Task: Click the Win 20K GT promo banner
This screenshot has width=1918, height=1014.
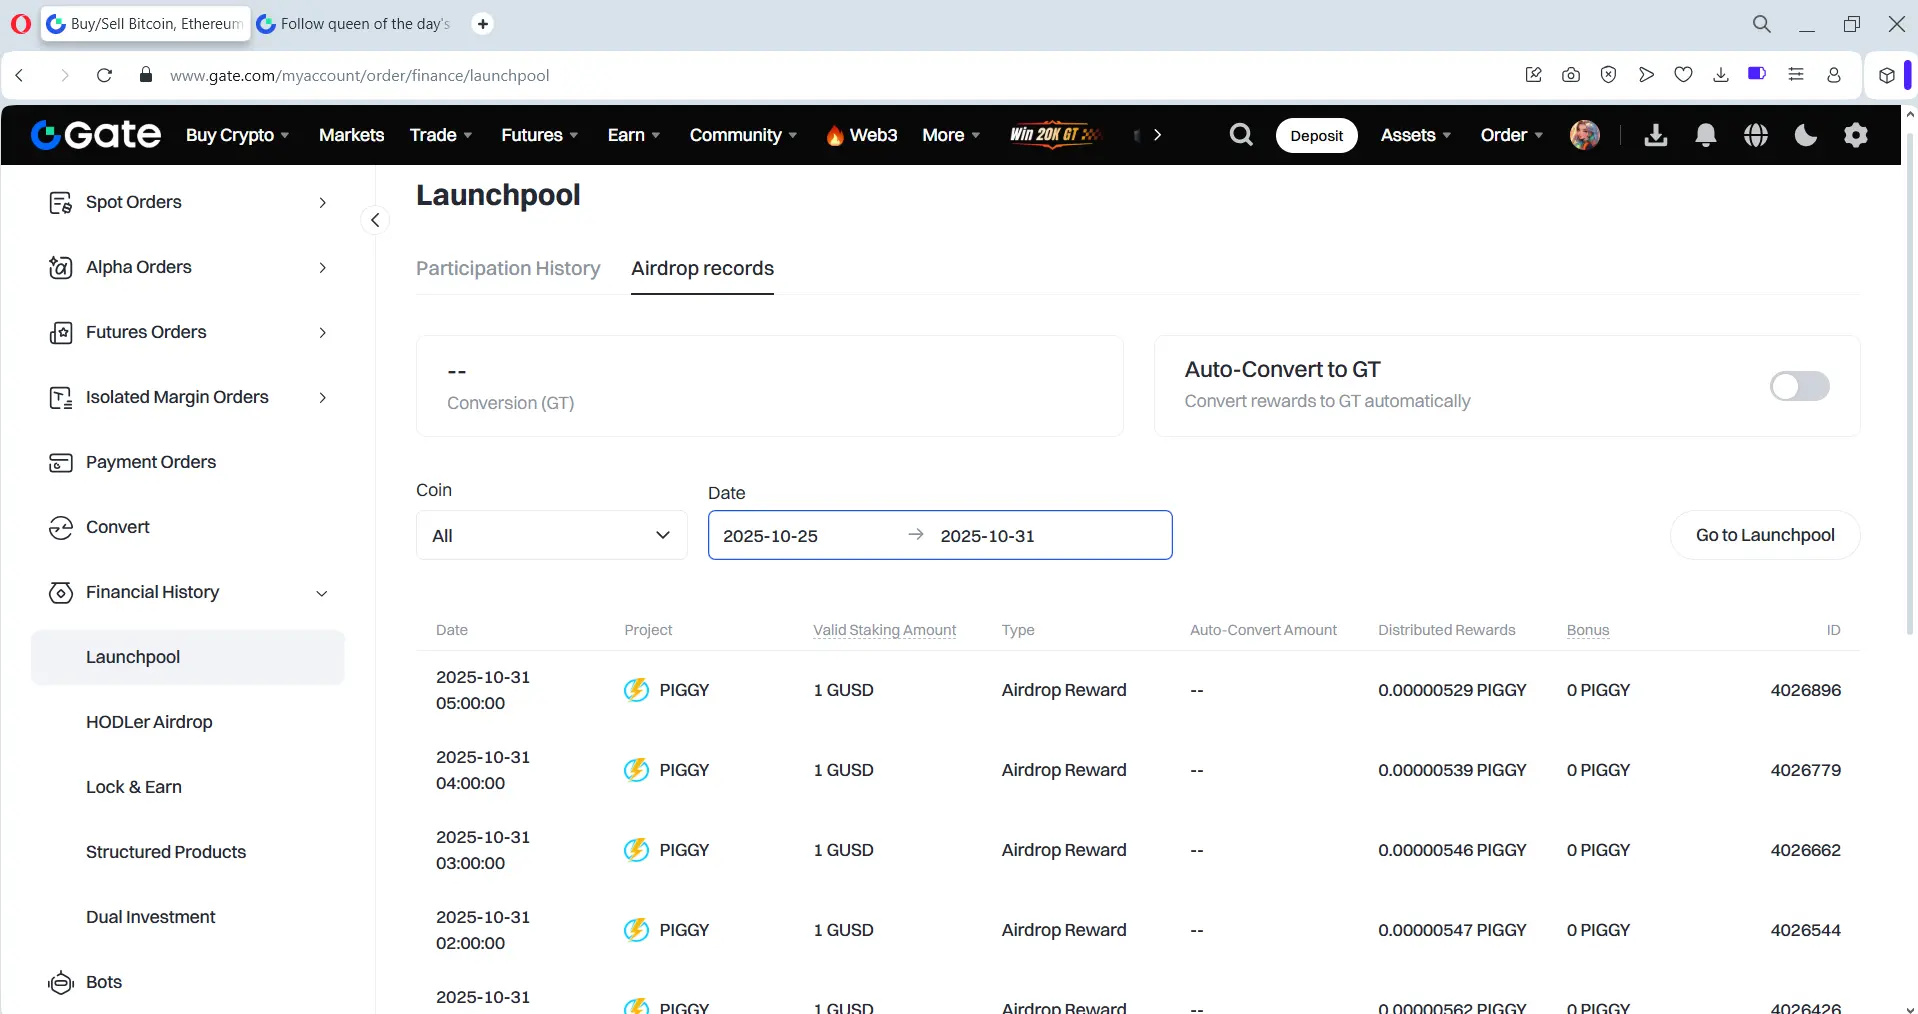Action: click(x=1055, y=135)
